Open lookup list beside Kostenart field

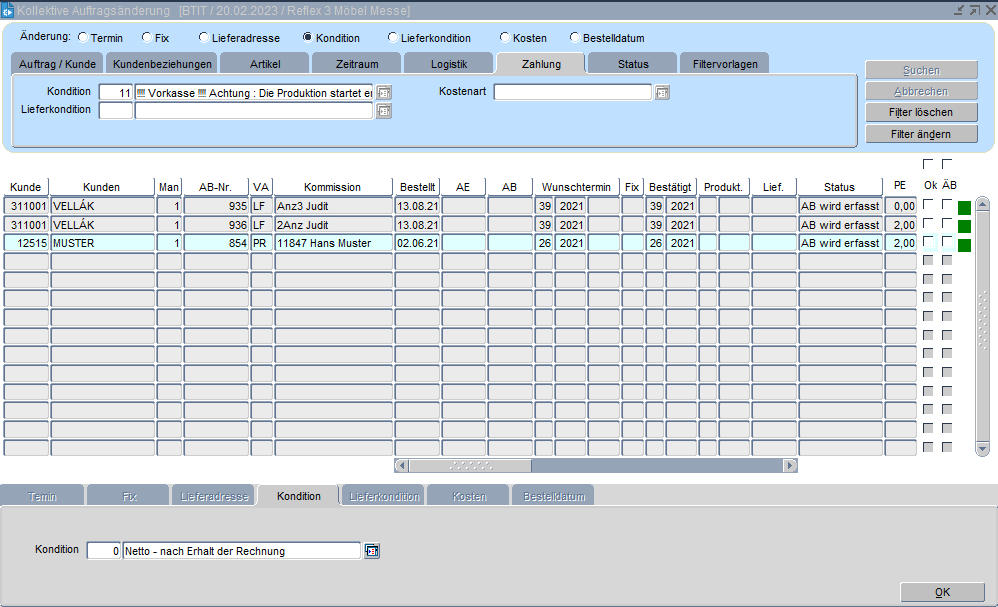click(661, 93)
